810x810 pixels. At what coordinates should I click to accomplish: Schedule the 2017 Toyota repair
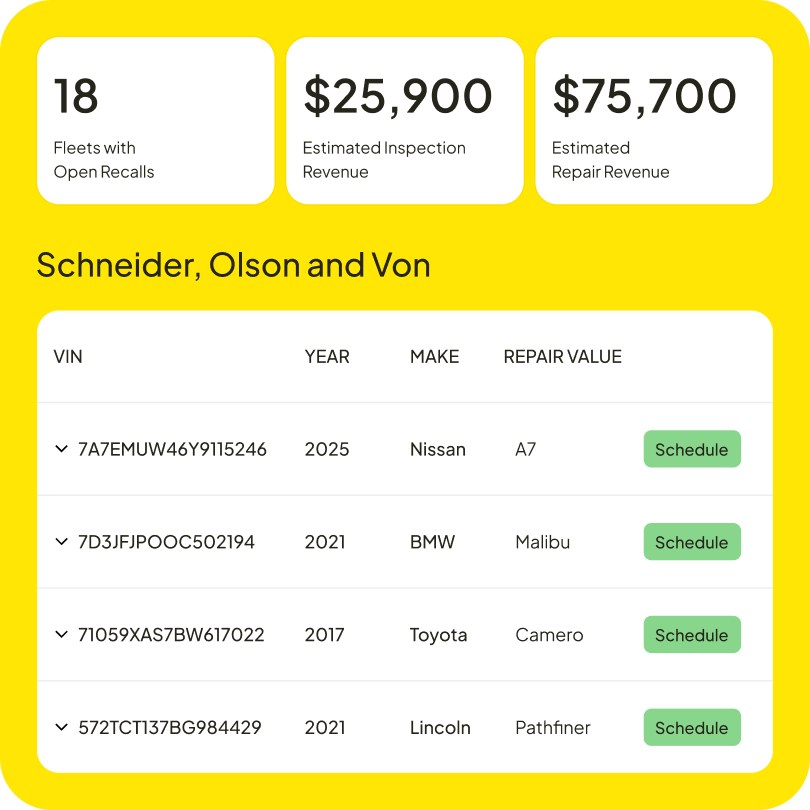[x=691, y=635]
